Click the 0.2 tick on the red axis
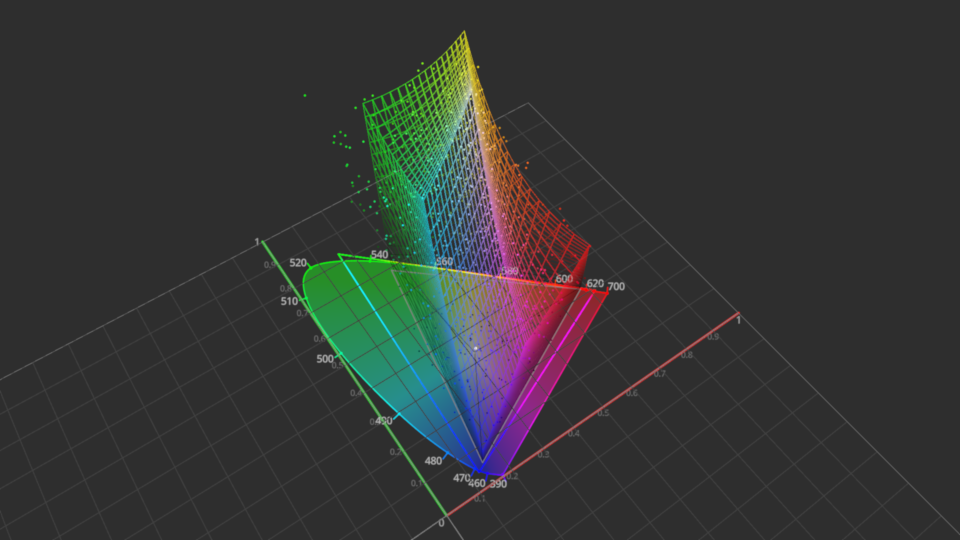This screenshot has height=540, width=960. (x=512, y=476)
